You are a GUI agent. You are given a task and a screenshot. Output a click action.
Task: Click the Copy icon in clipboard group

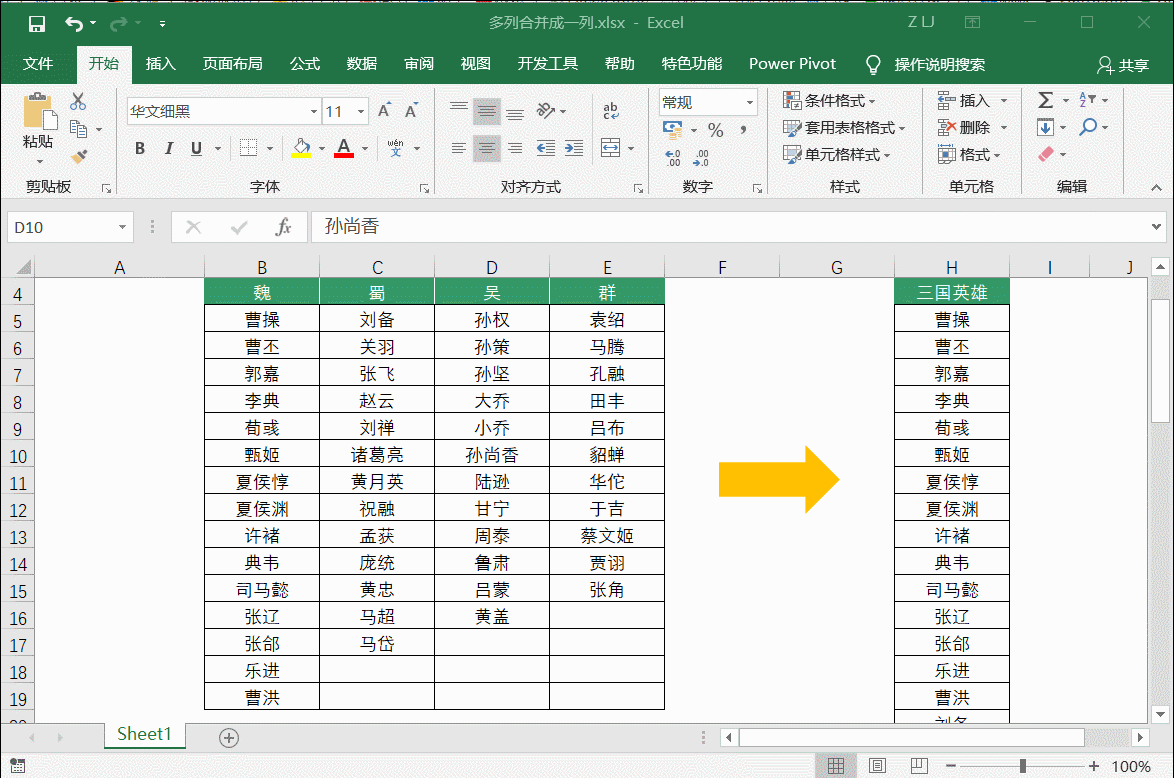point(78,129)
